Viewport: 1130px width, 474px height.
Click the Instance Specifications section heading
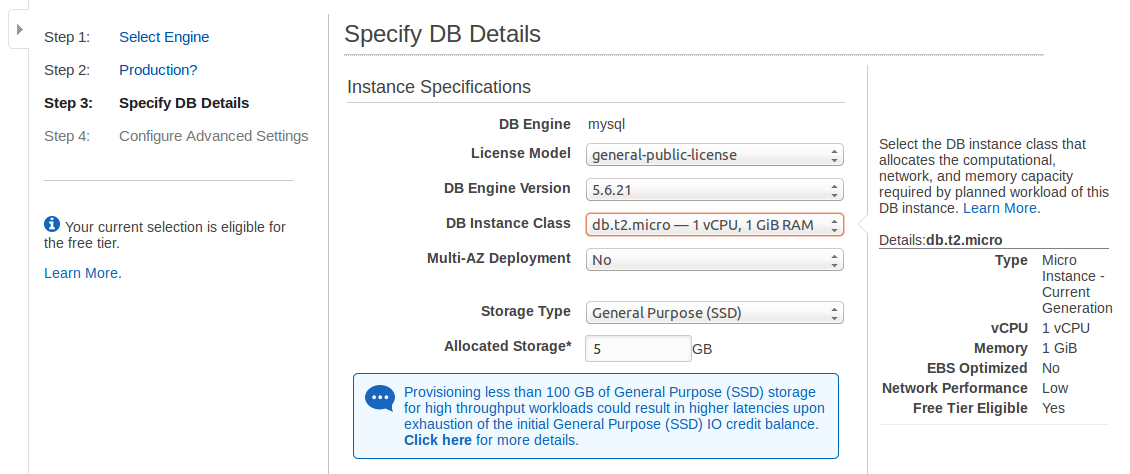(439, 87)
